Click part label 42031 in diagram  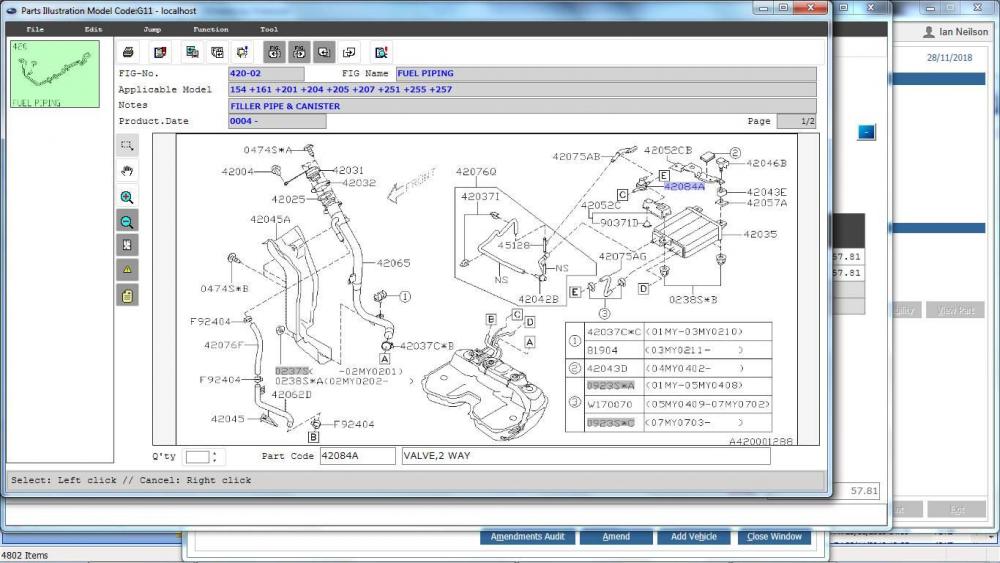point(348,170)
